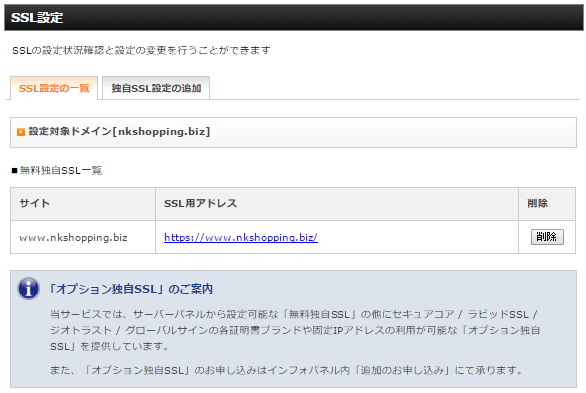586x393 pixels.
Task: Click the sentence beginning また、「オプション独自SSL」
Action: click(x=286, y=370)
